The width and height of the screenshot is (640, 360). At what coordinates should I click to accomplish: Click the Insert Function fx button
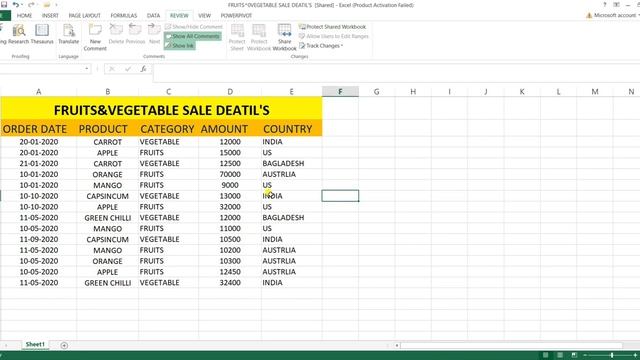pyautogui.click(x=144, y=69)
